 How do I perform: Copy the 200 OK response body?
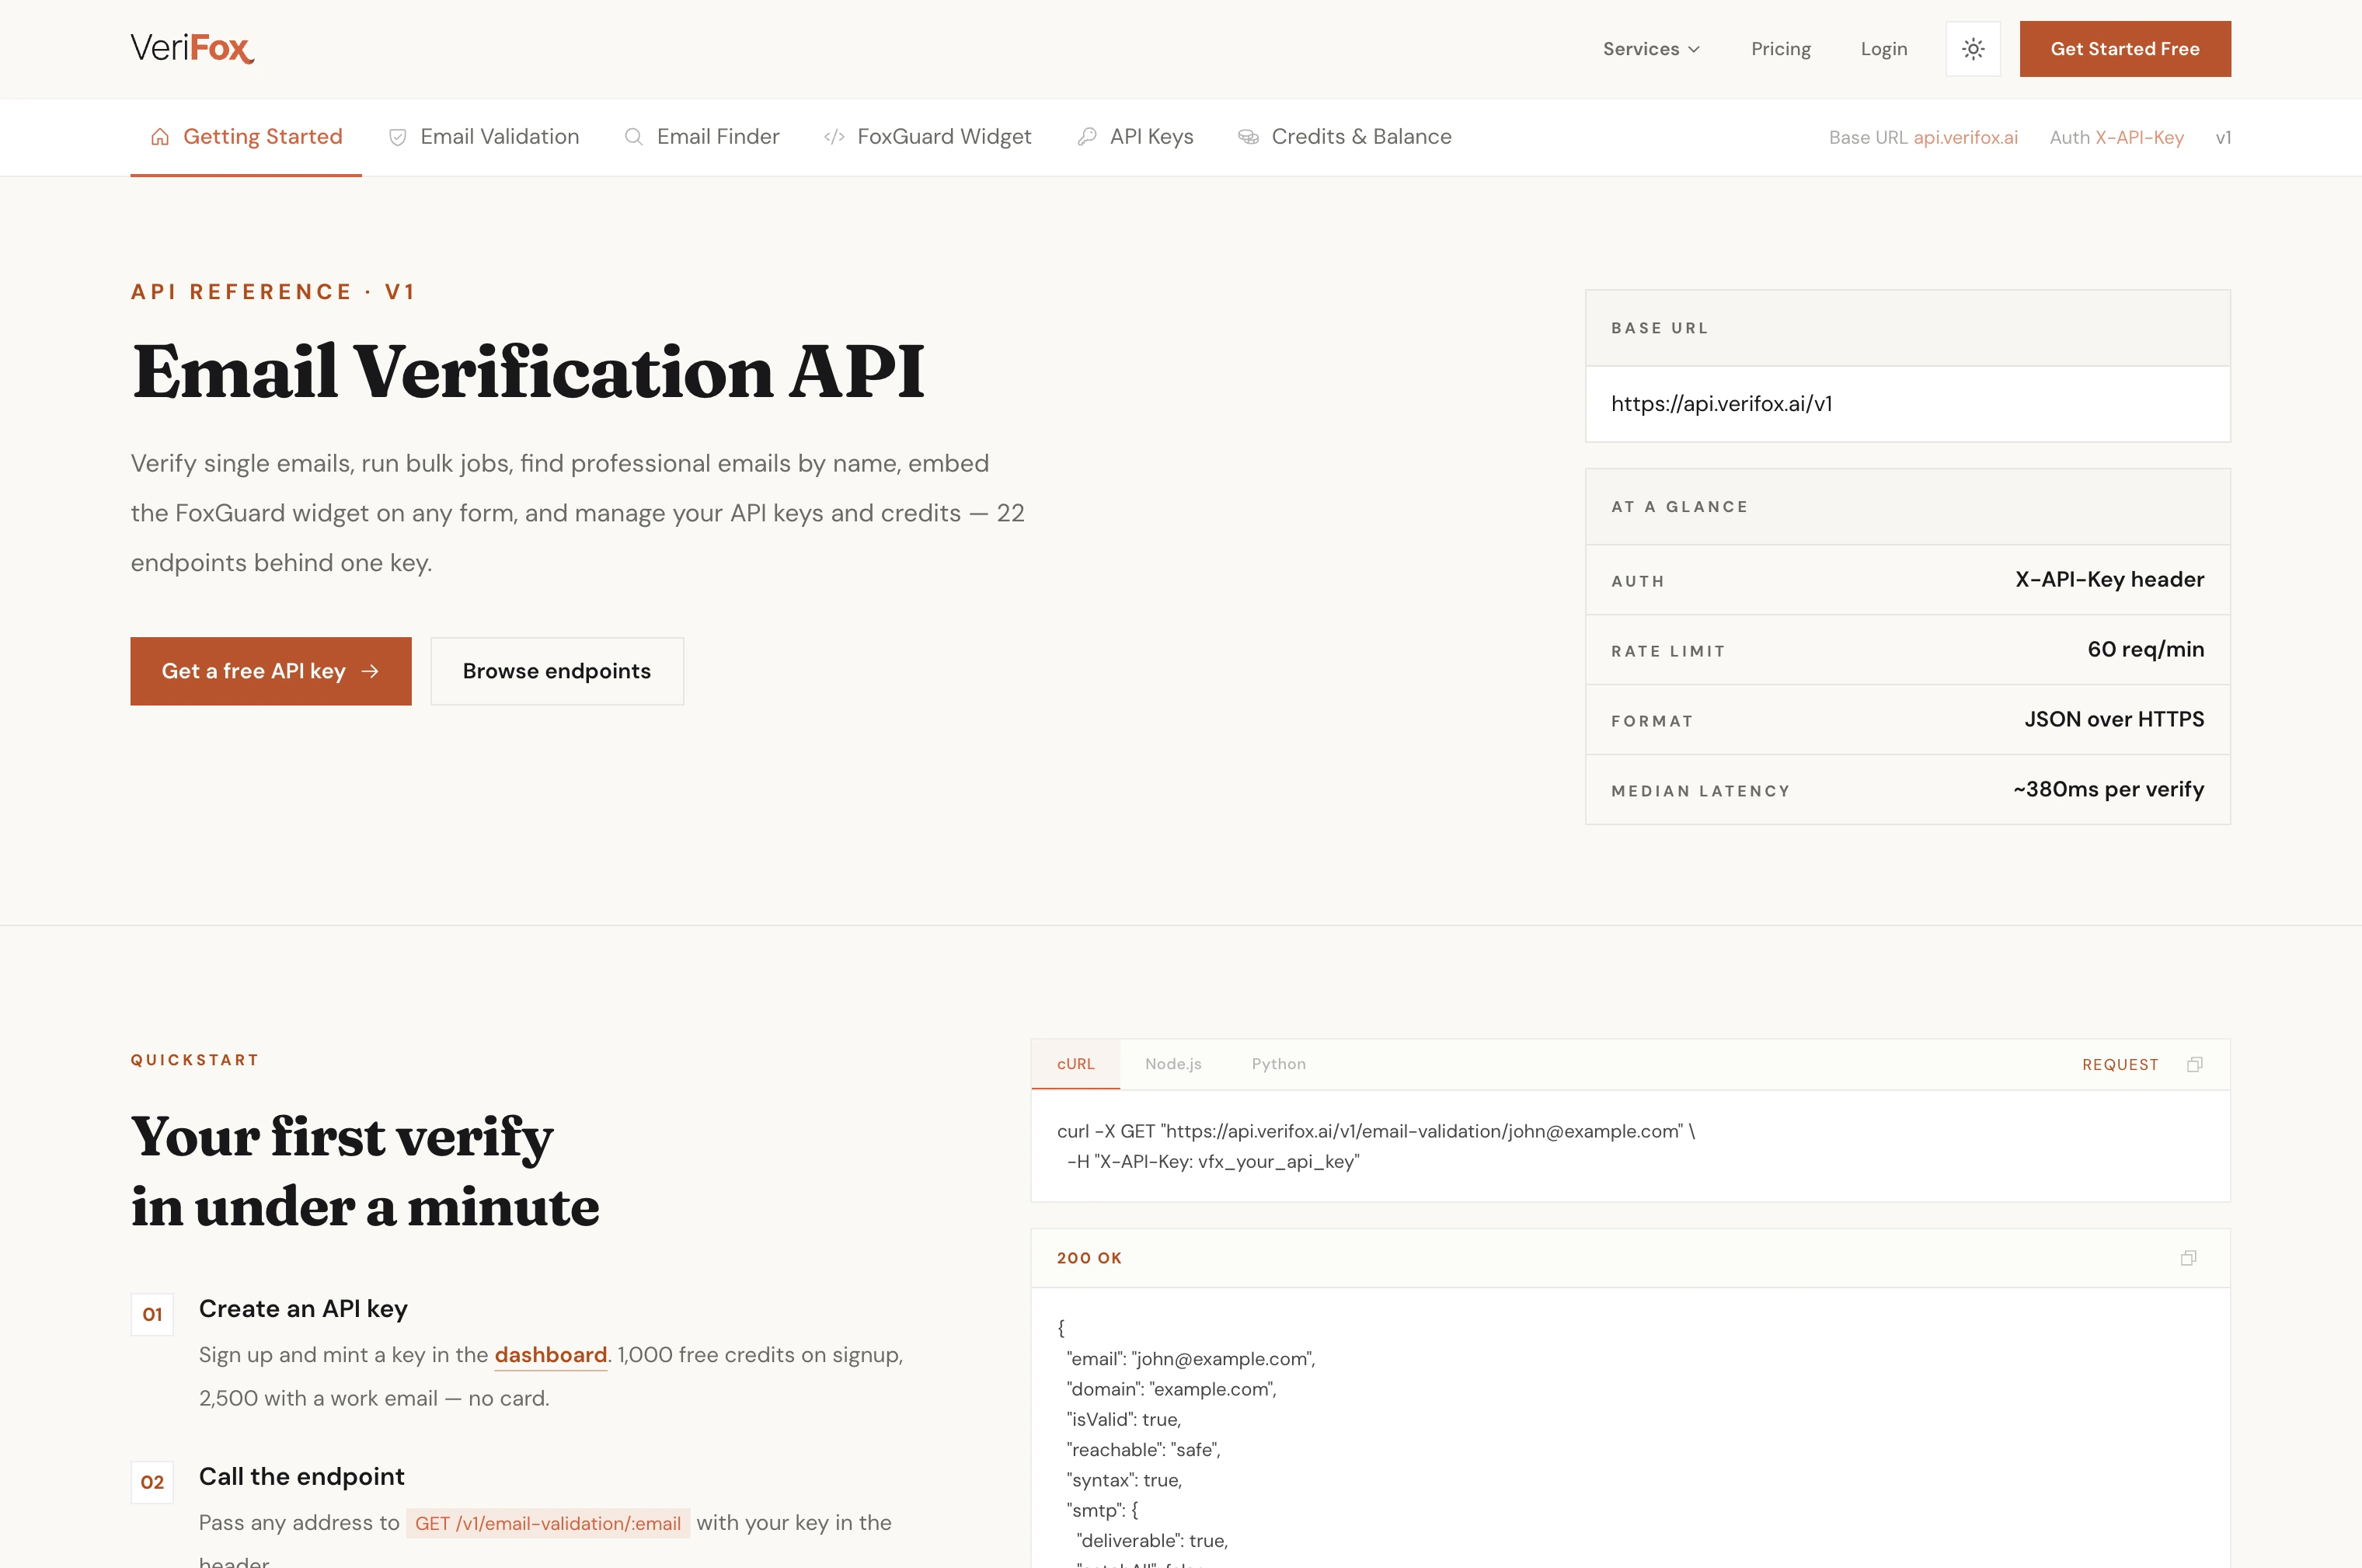tap(2188, 1258)
